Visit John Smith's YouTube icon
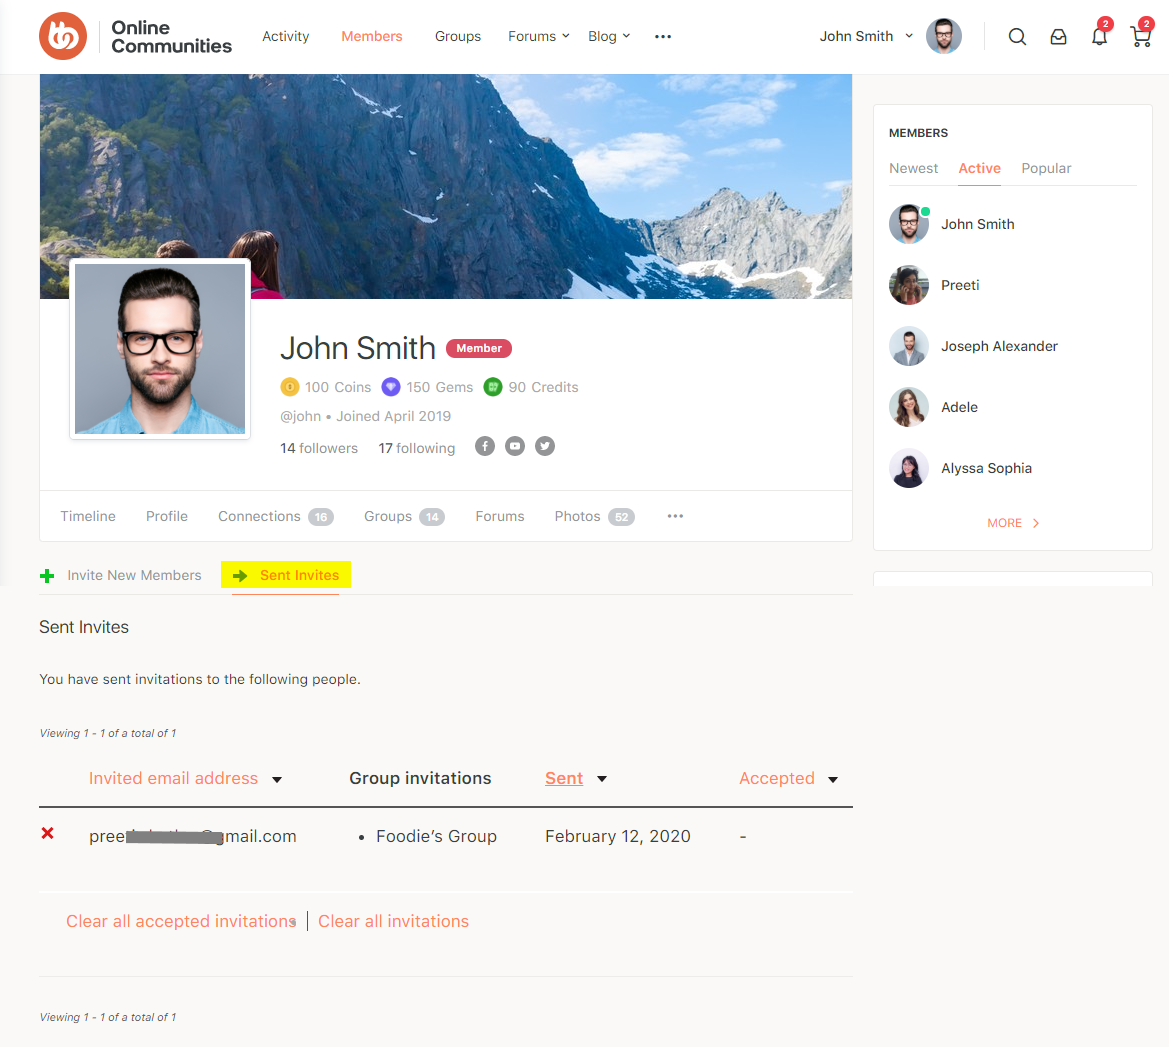The image size is (1169, 1047). 515,446
